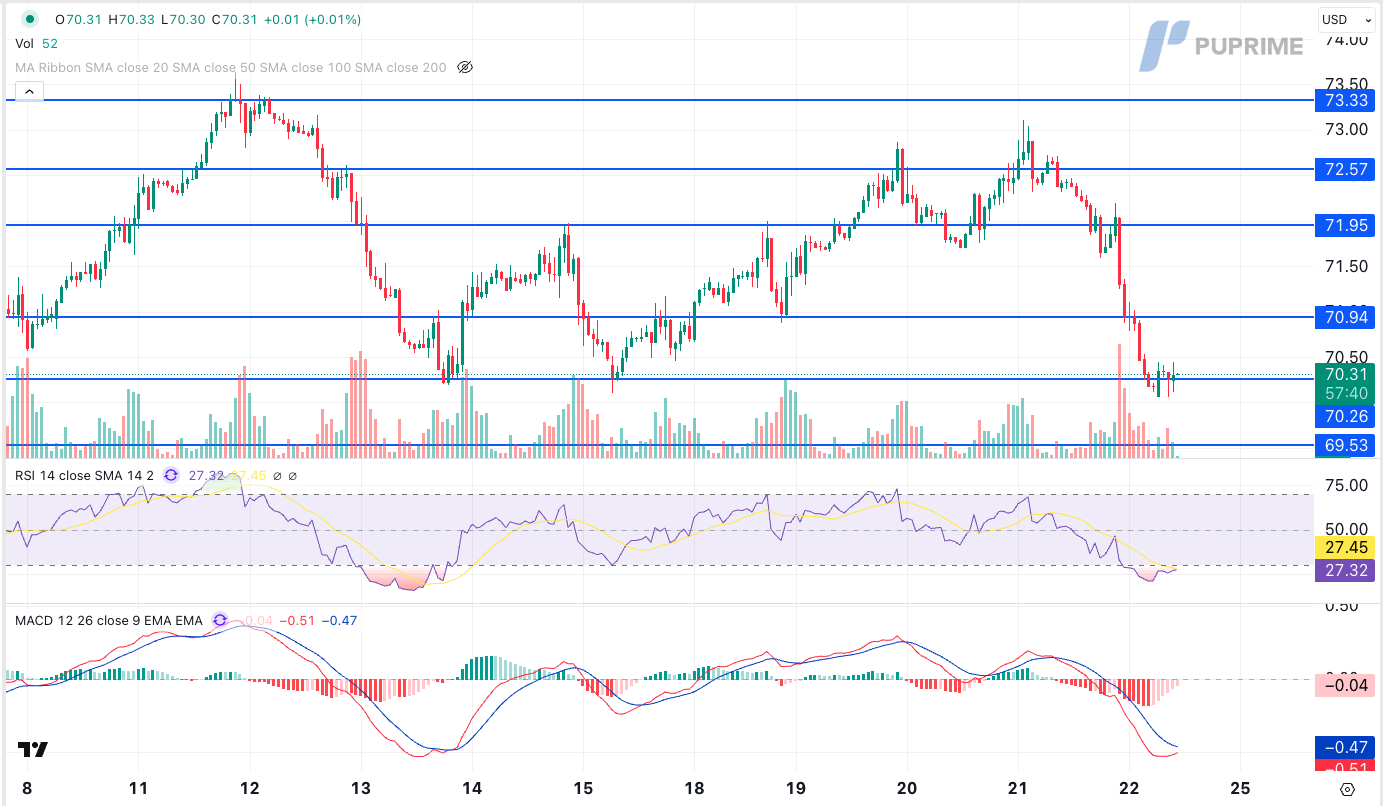Click the 73.33 horizontal line price label
Screen dimensions: 1383x806
(1346, 100)
